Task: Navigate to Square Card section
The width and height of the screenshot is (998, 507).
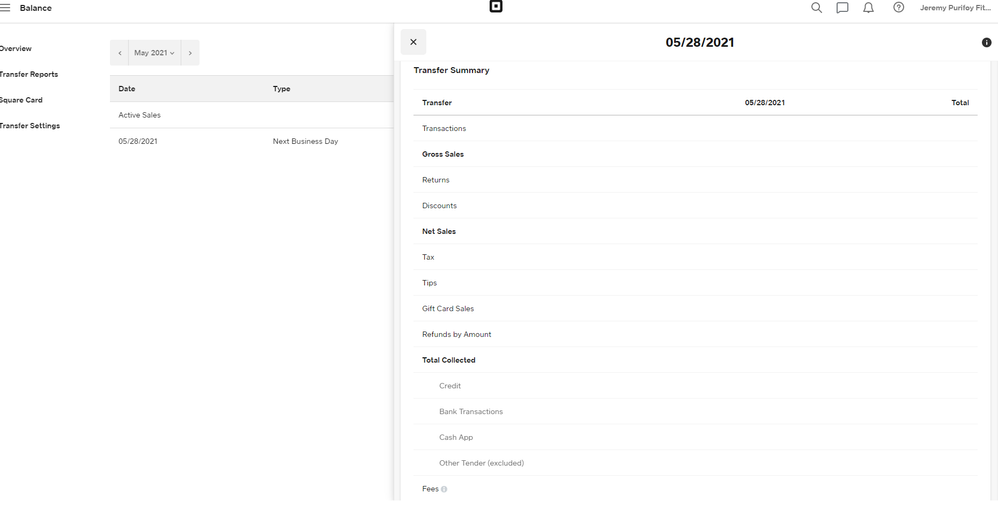Action: [x=21, y=100]
